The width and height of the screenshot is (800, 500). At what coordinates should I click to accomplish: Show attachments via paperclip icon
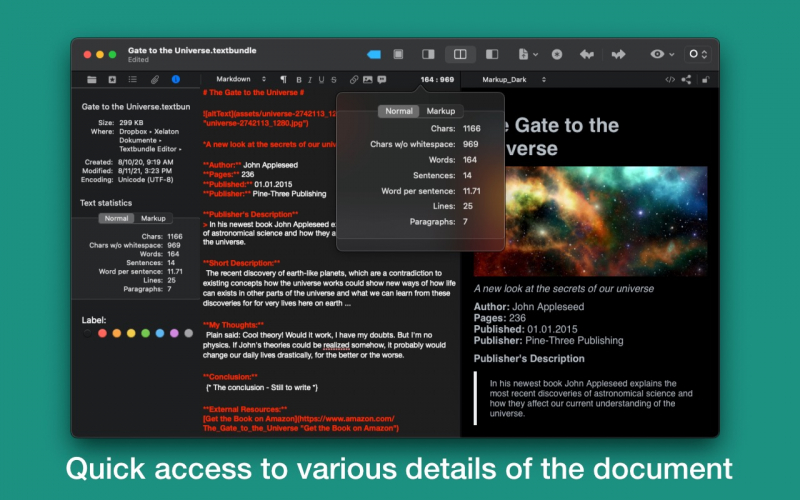click(x=155, y=79)
